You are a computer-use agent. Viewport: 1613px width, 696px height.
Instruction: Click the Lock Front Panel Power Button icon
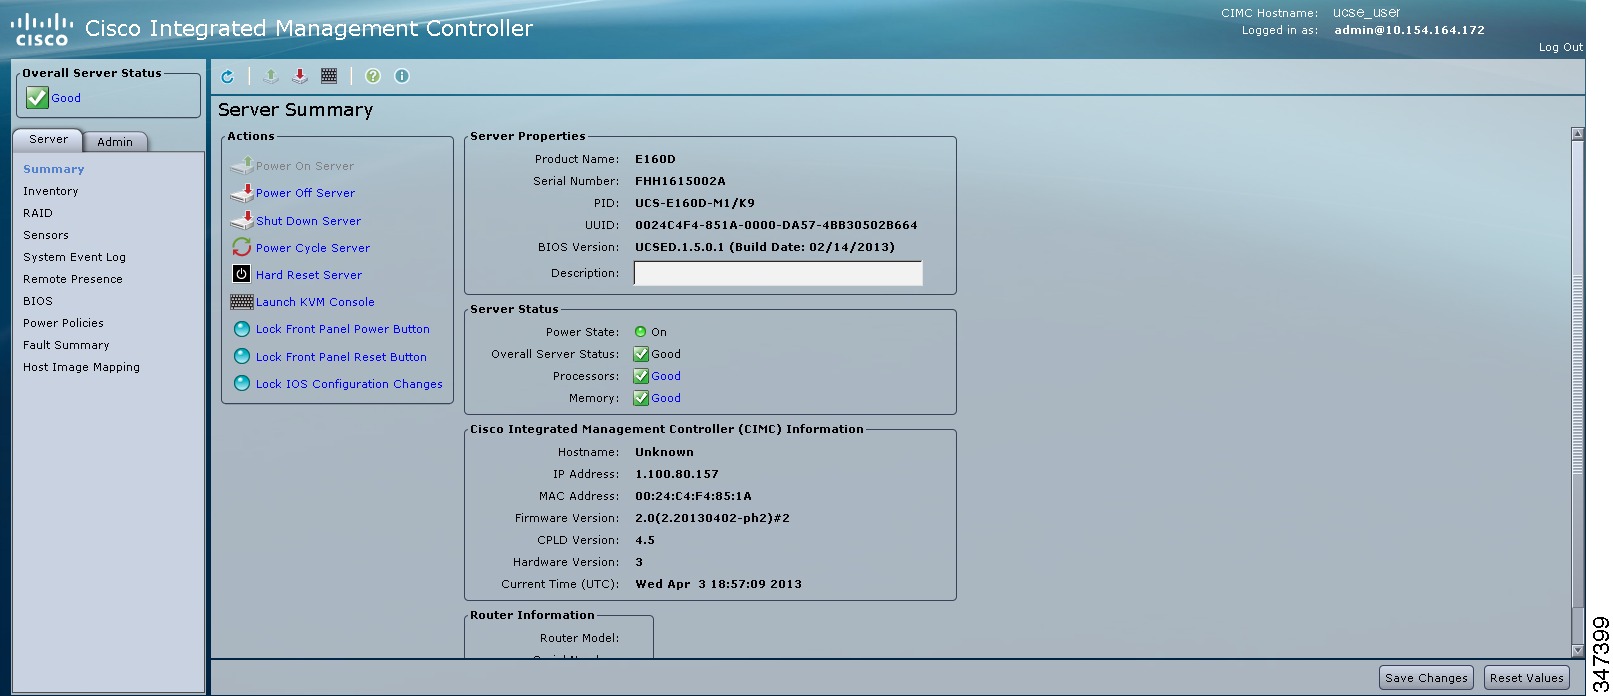pyautogui.click(x=242, y=329)
